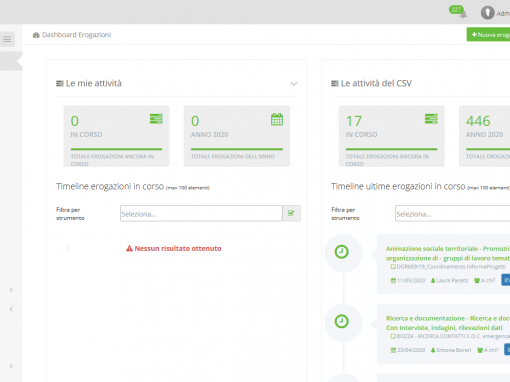This screenshot has width=510, height=382.
Task: Click the calendar icon in the 0 Anno 2020 card
Action: (x=277, y=119)
